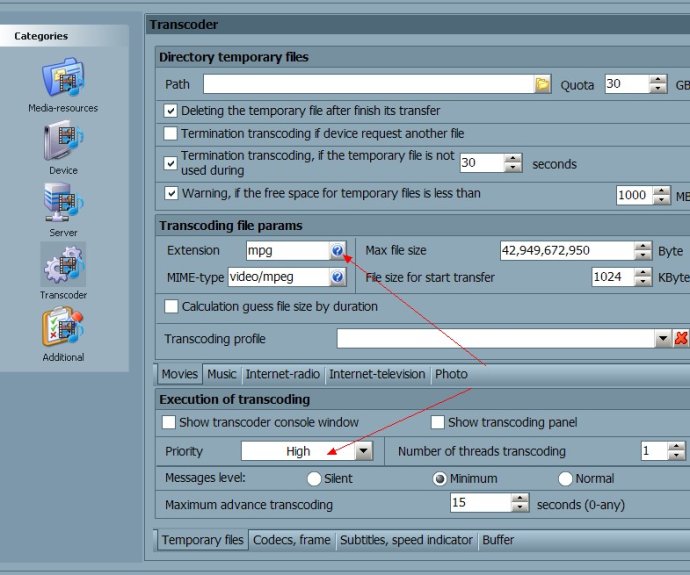Open the Transcoding profile dropdown

[x=663, y=339]
